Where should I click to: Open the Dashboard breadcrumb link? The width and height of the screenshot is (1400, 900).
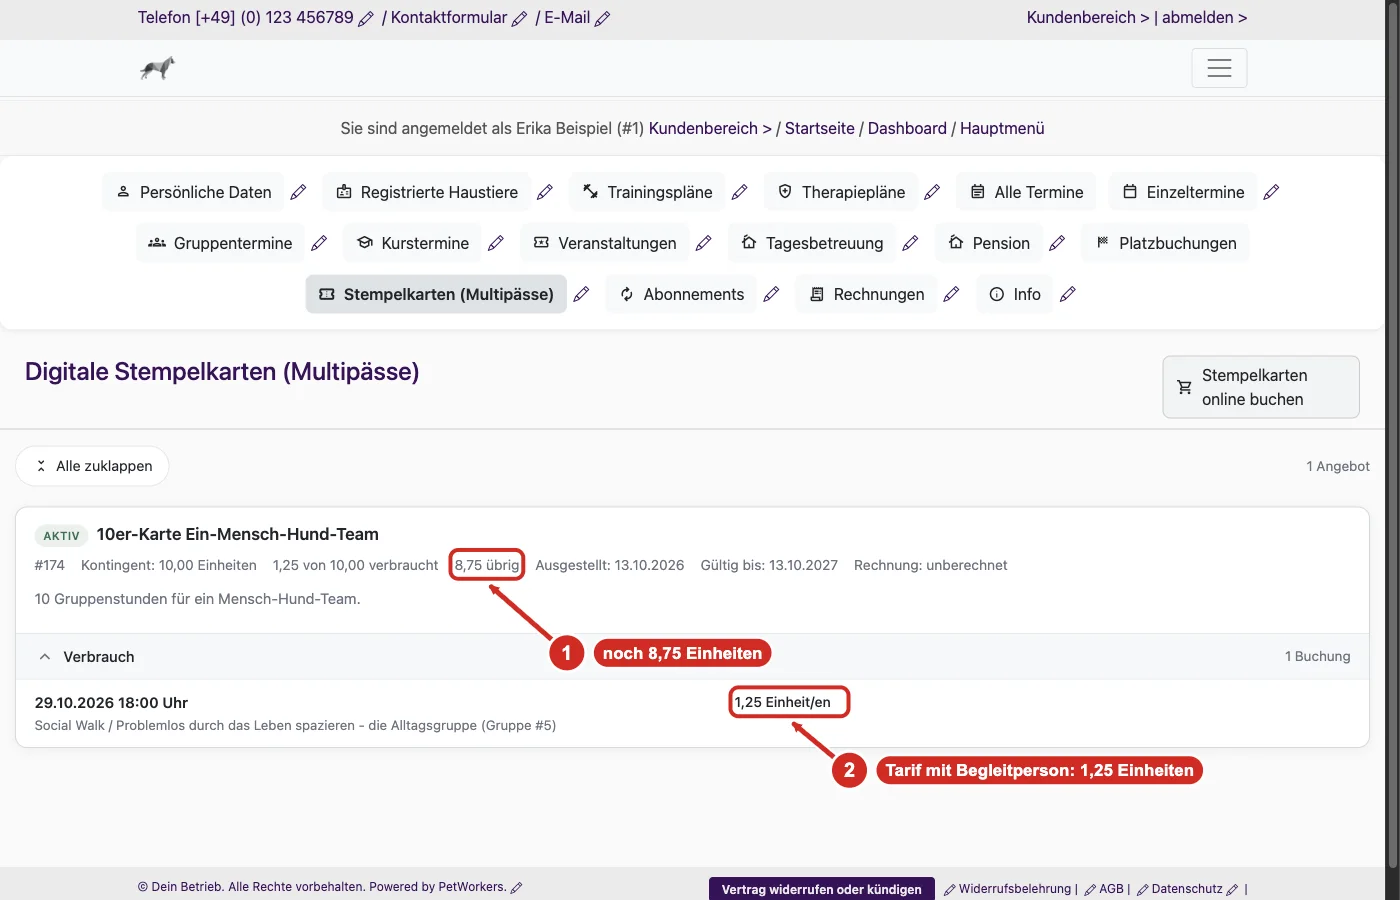click(907, 128)
